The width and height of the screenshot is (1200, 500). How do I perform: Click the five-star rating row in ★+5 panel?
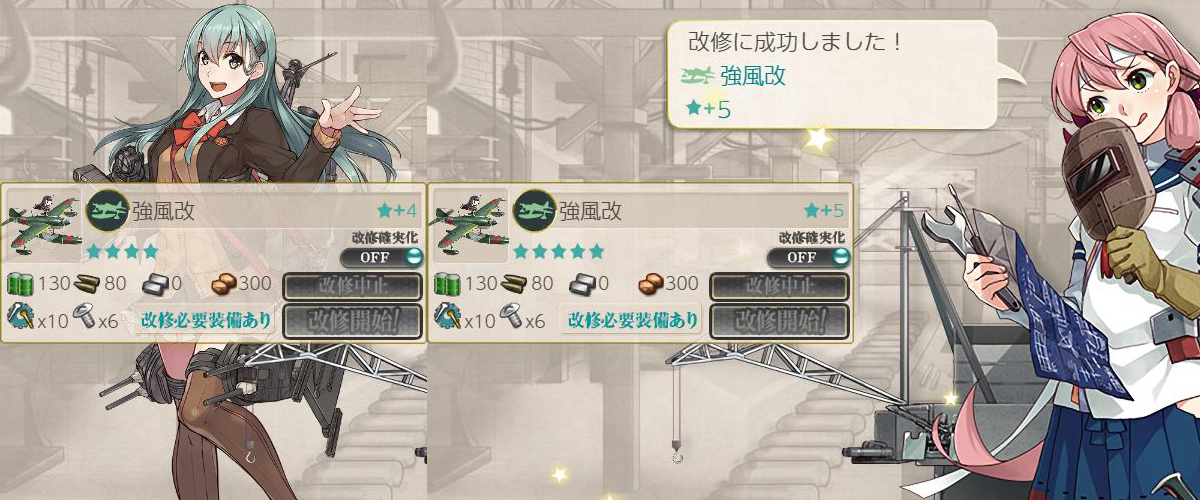pyautogui.click(x=559, y=250)
